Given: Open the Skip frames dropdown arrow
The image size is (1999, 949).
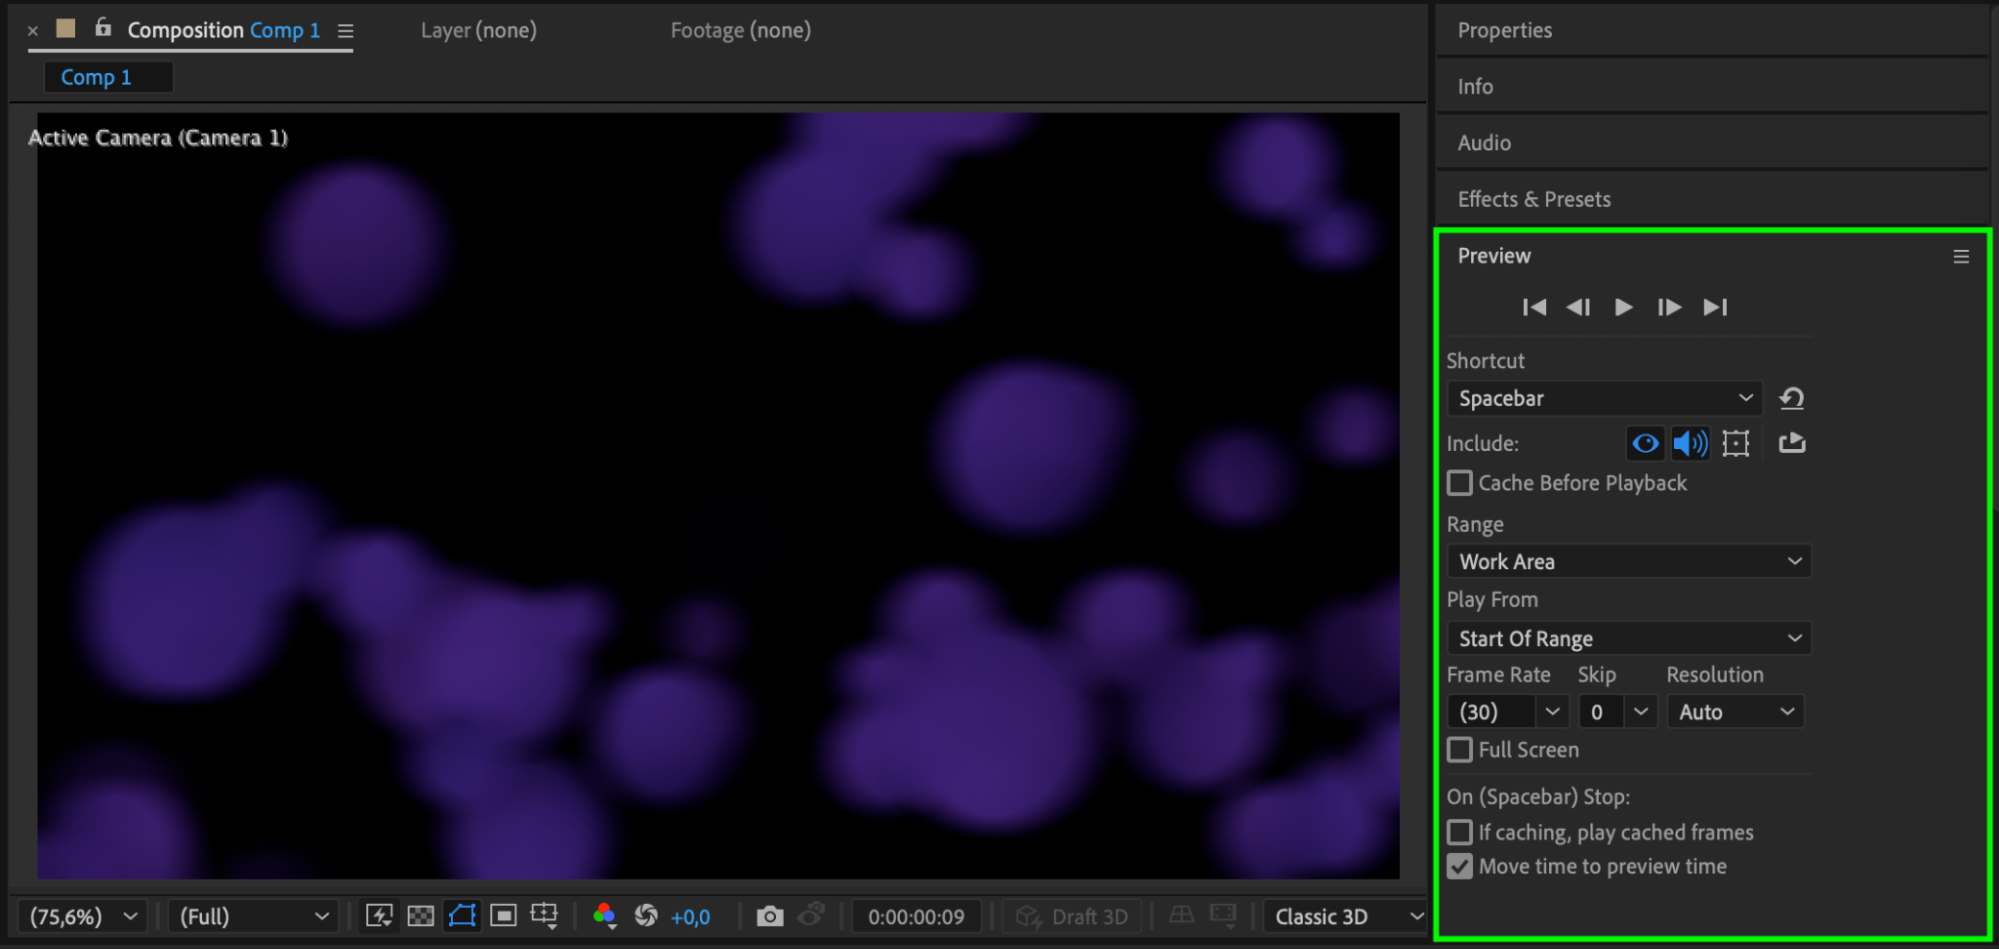Looking at the screenshot, I should coord(1641,712).
